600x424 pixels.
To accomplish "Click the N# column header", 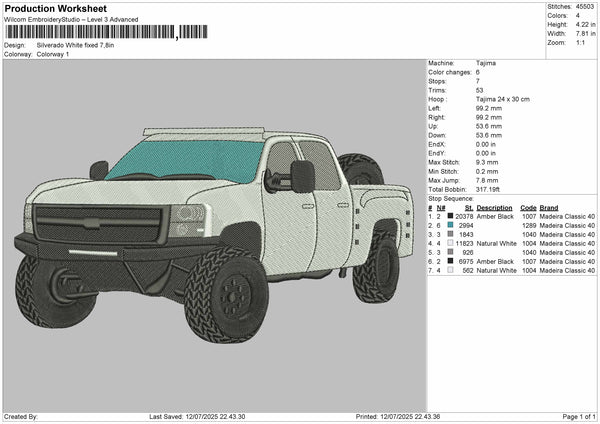I will [441, 208].
